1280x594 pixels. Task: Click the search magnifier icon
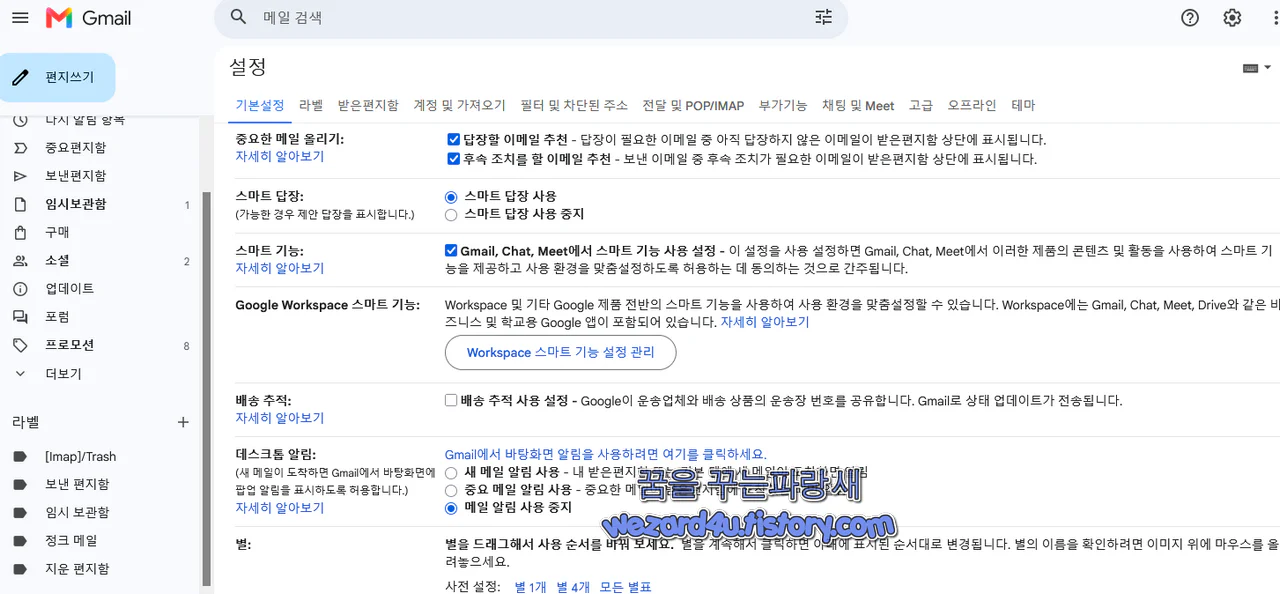(238, 17)
